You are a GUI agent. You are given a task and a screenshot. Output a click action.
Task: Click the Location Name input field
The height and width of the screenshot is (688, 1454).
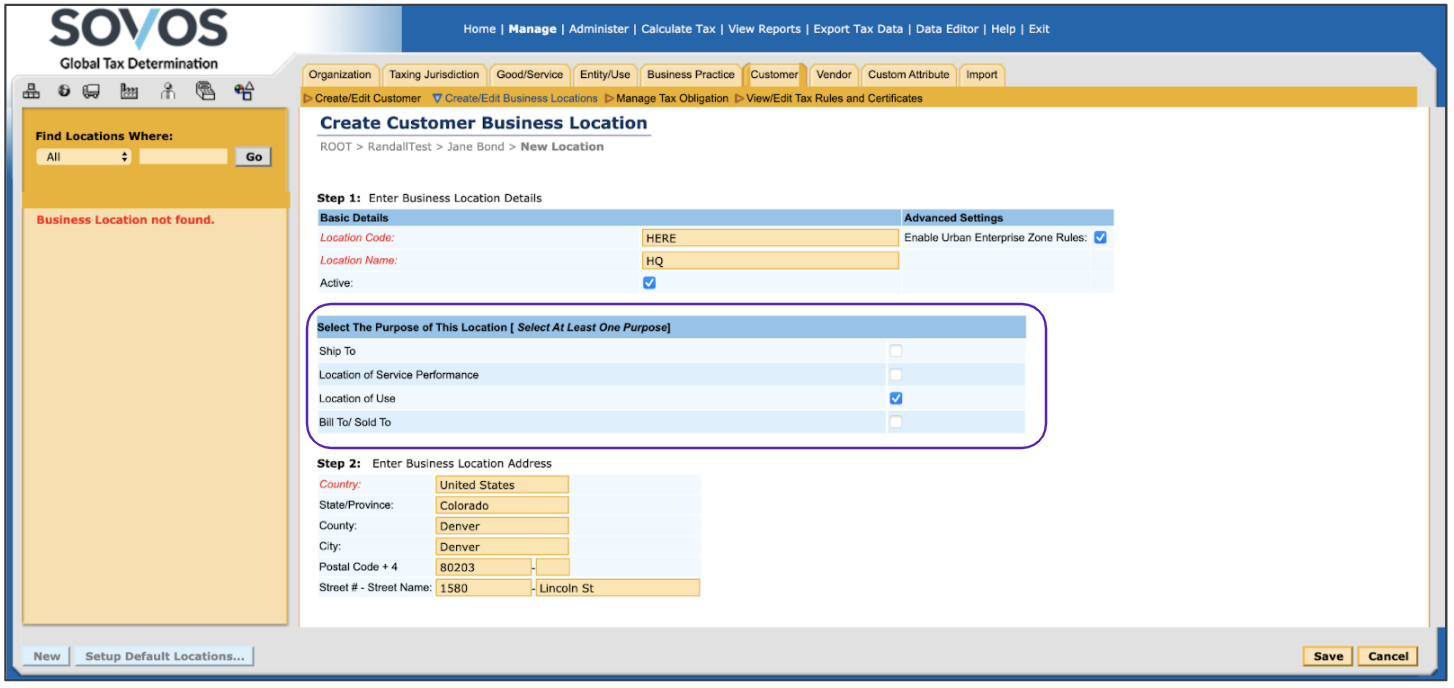point(770,261)
